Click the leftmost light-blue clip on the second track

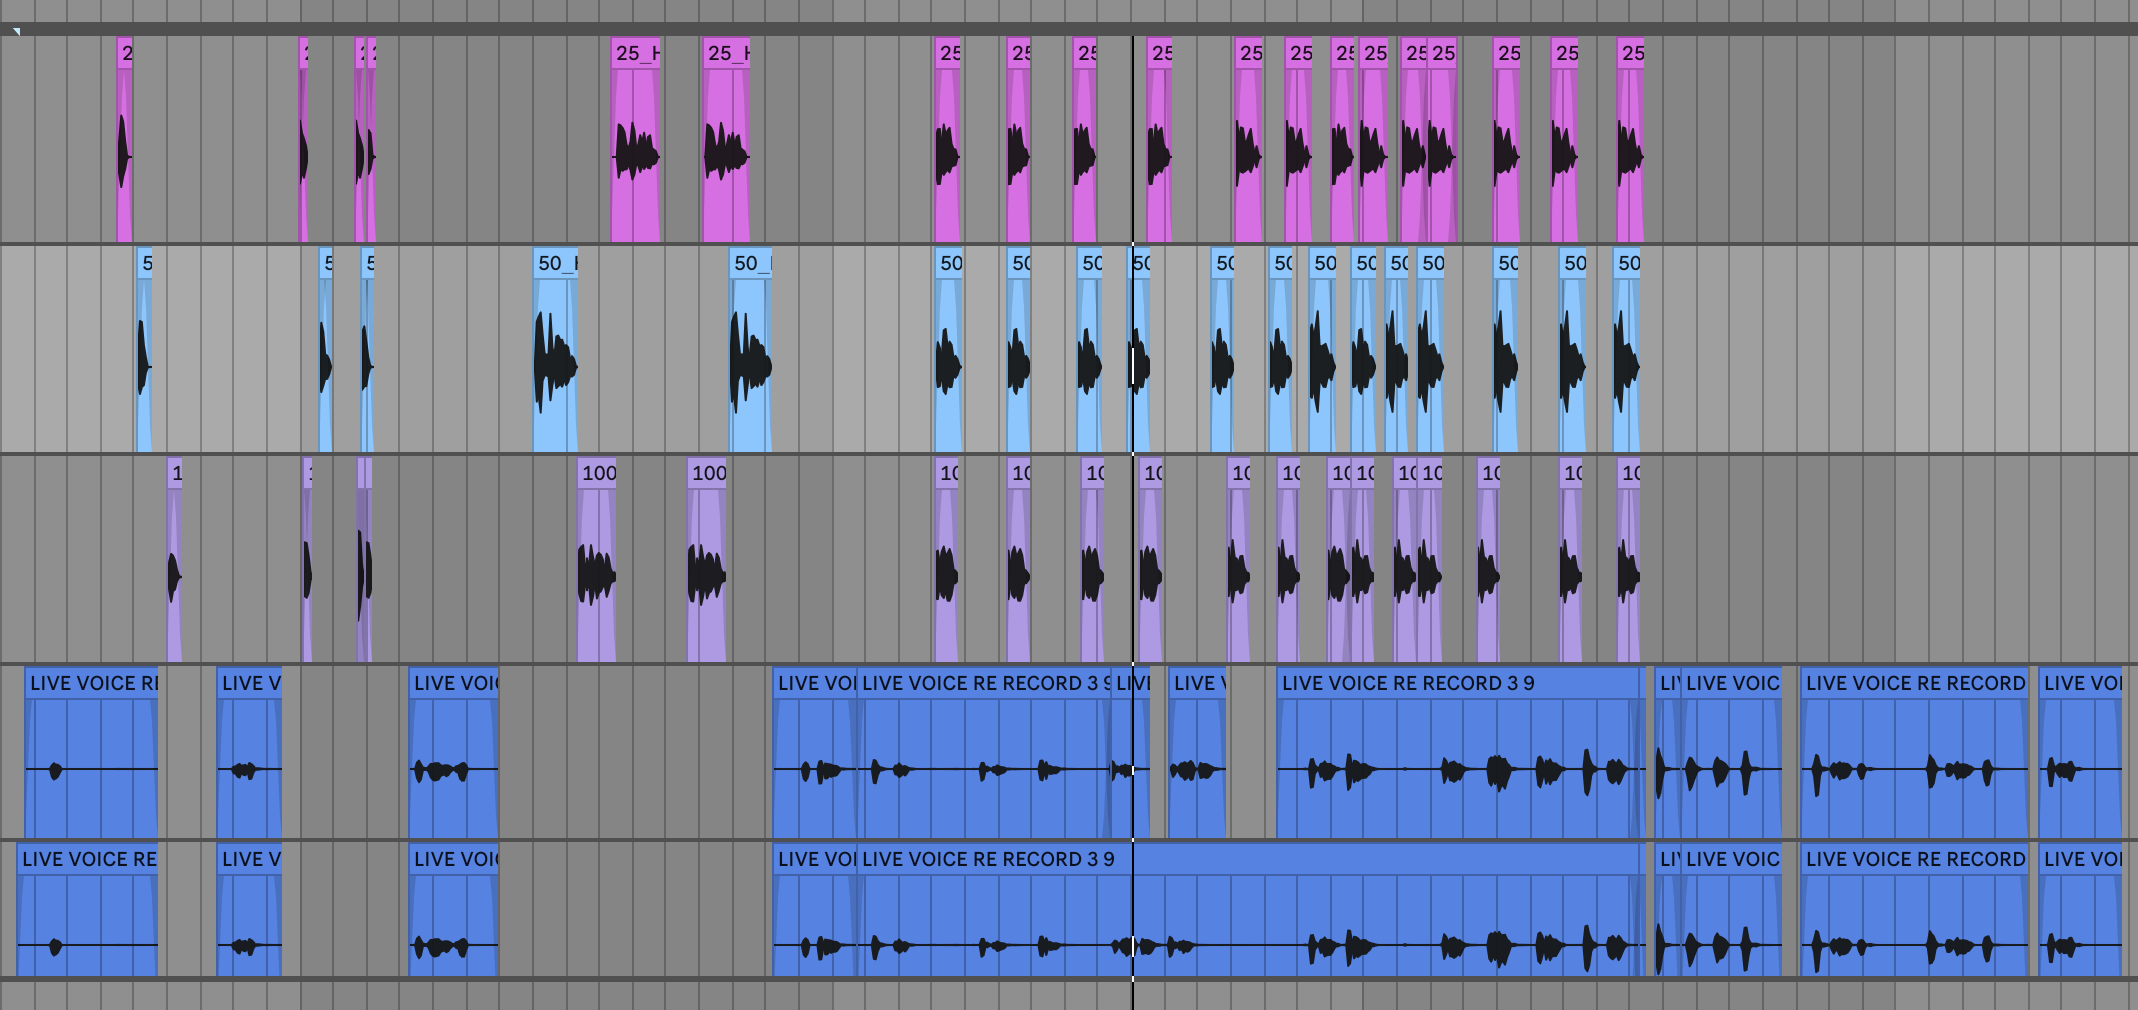(x=144, y=350)
